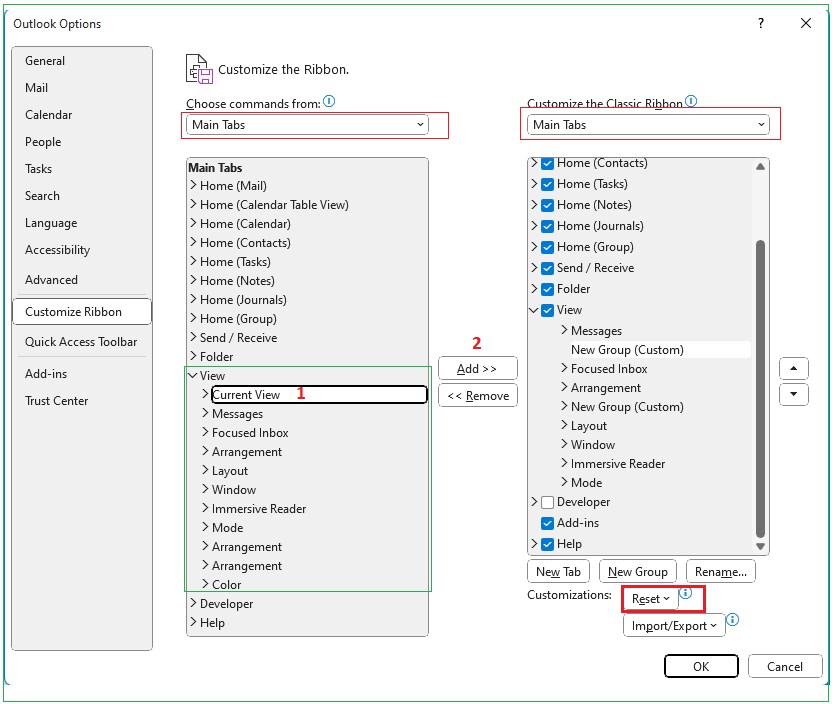Screen dimensions: 832x704
Task: Open the Reset dropdown
Action: [x=650, y=599]
